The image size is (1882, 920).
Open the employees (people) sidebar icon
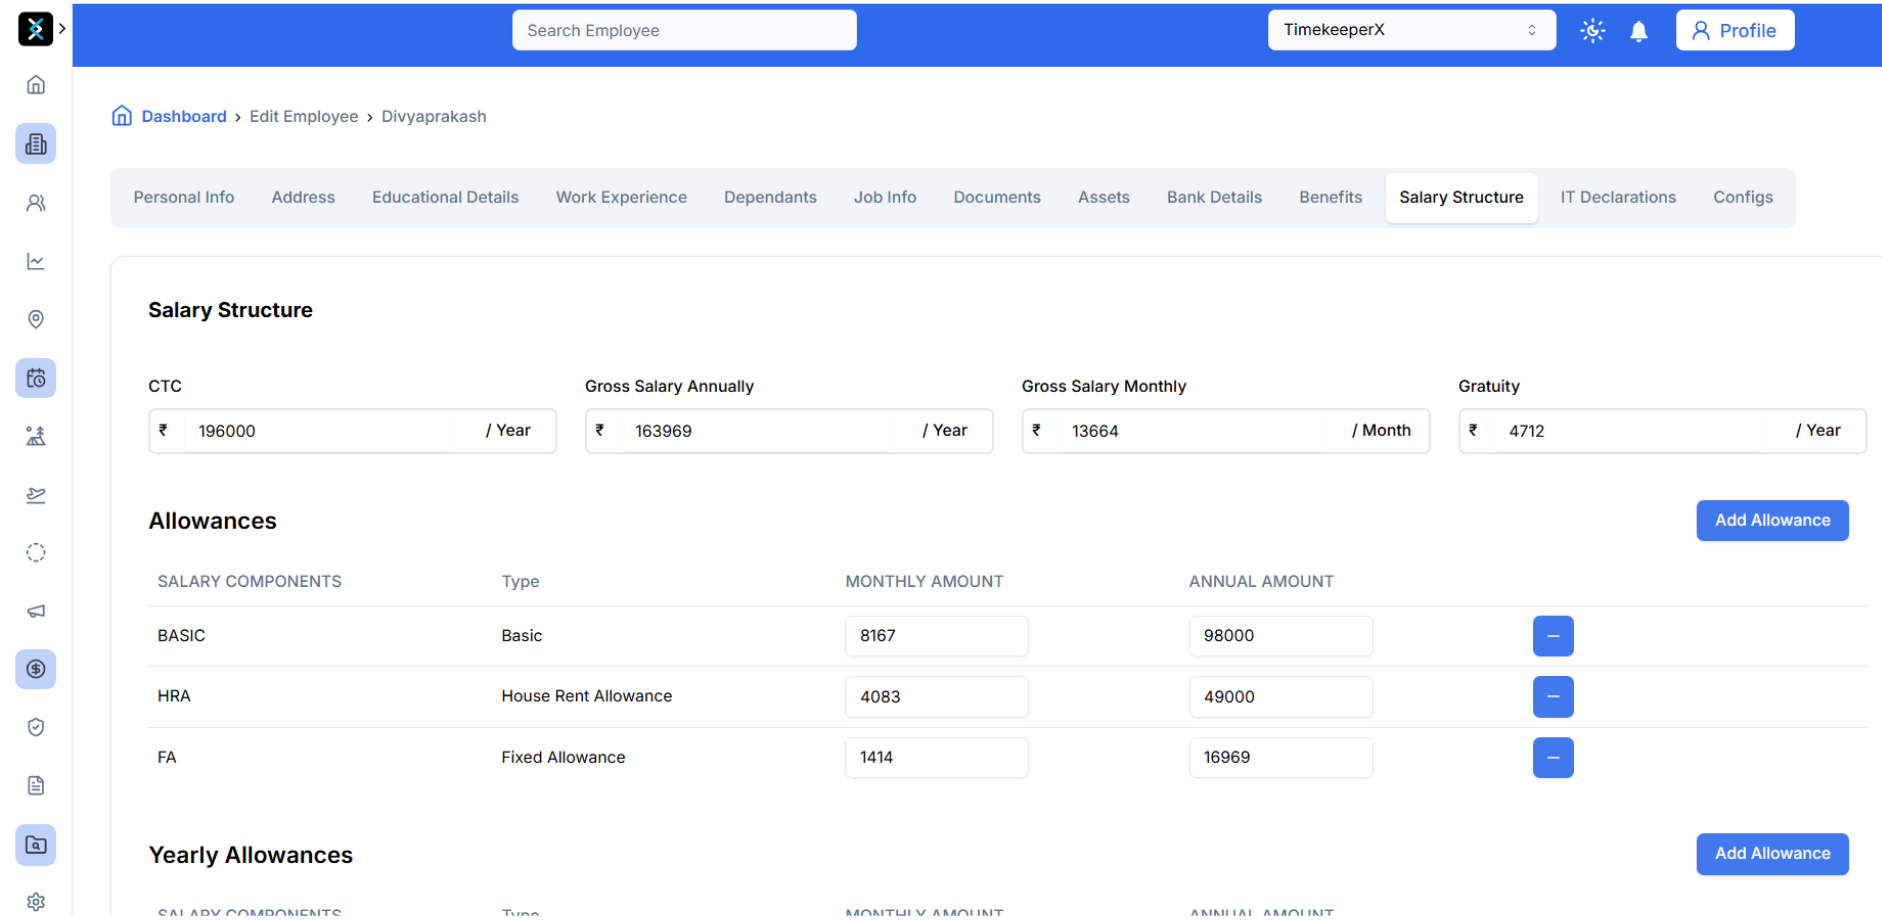pos(36,203)
